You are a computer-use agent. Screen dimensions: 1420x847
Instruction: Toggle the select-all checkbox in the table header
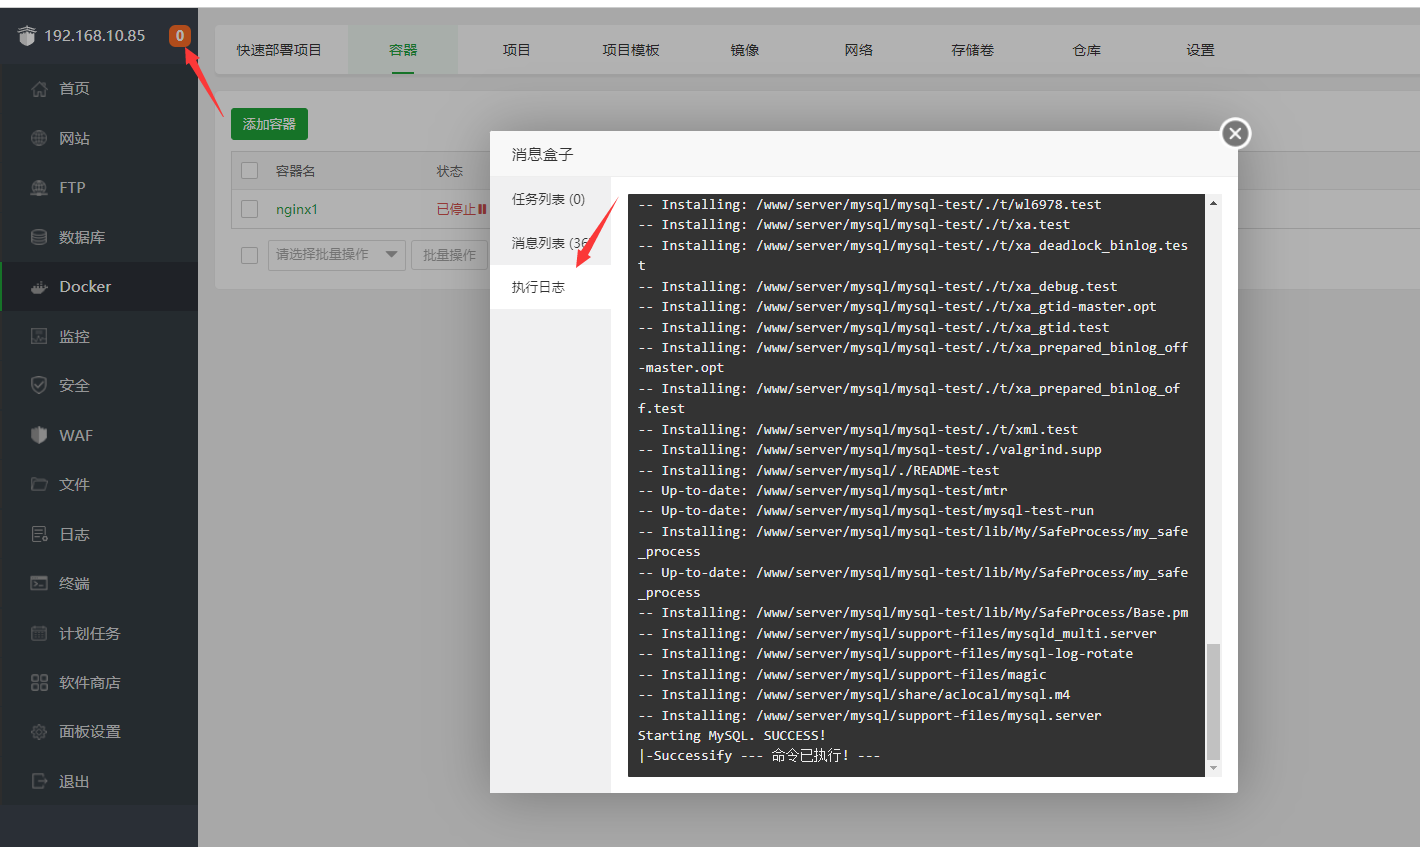tap(250, 171)
